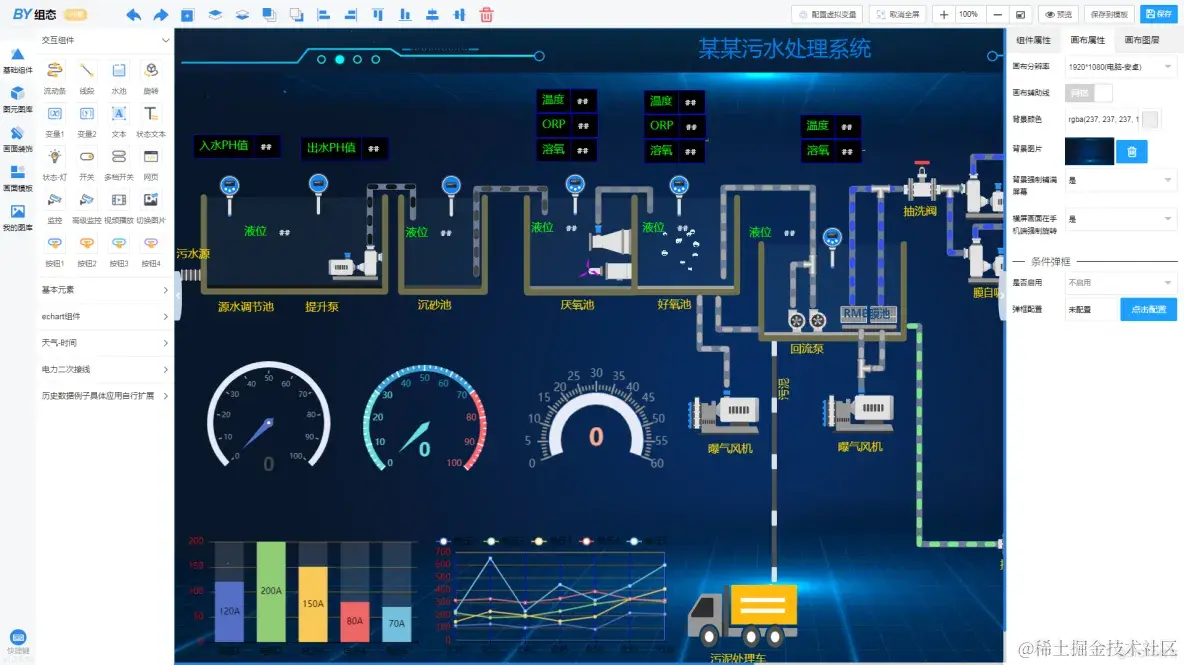1184x665 pixels.
Task: Click the trash delete icon in the toolbar
Action: point(485,14)
